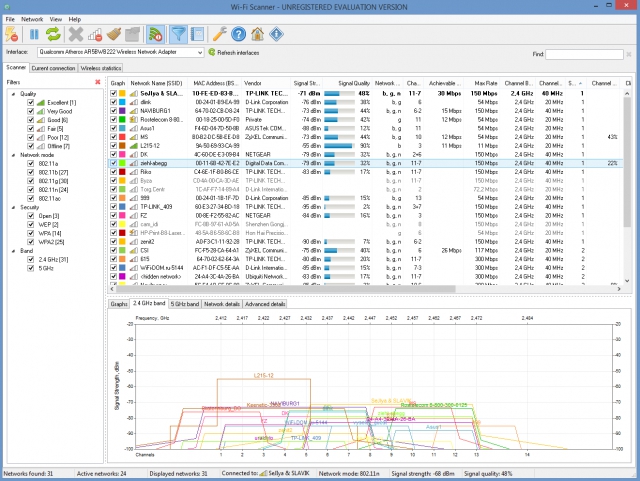Sort by the S... column with arrow

[x=576, y=83]
